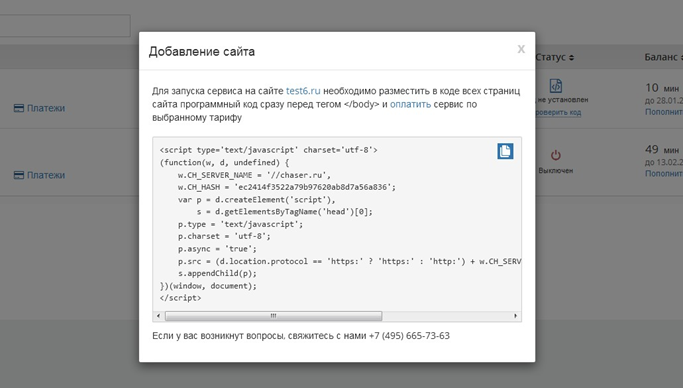Image resolution: width=683 pixels, height=388 pixels.
Task: Close the Добавление сайта dialog
Action: [521, 49]
